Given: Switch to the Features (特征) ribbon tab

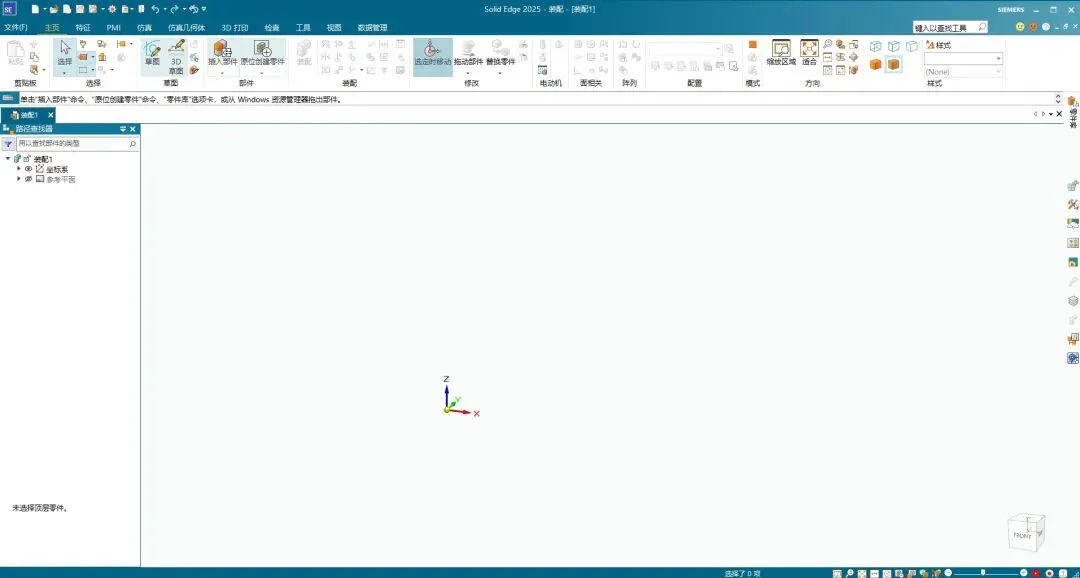Looking at the screenshot, I should [83, 28].
